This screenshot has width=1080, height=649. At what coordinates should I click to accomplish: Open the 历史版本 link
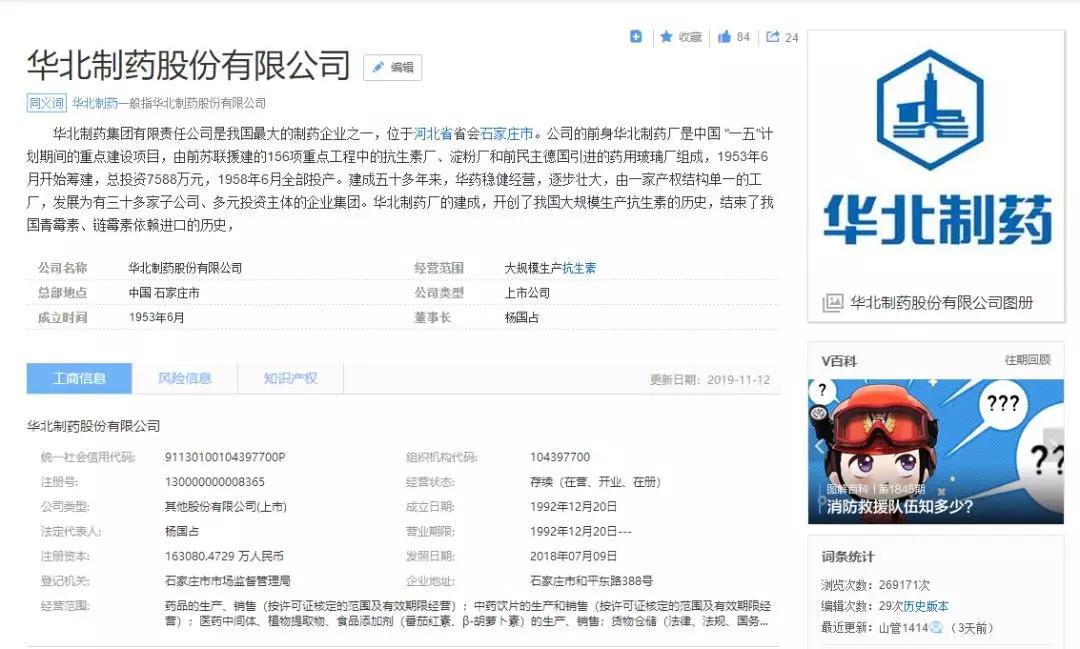point(926,606)
